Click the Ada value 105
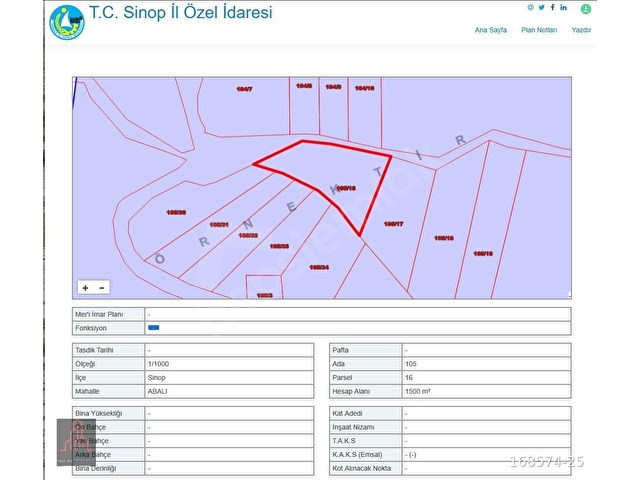 pos(411,364)
